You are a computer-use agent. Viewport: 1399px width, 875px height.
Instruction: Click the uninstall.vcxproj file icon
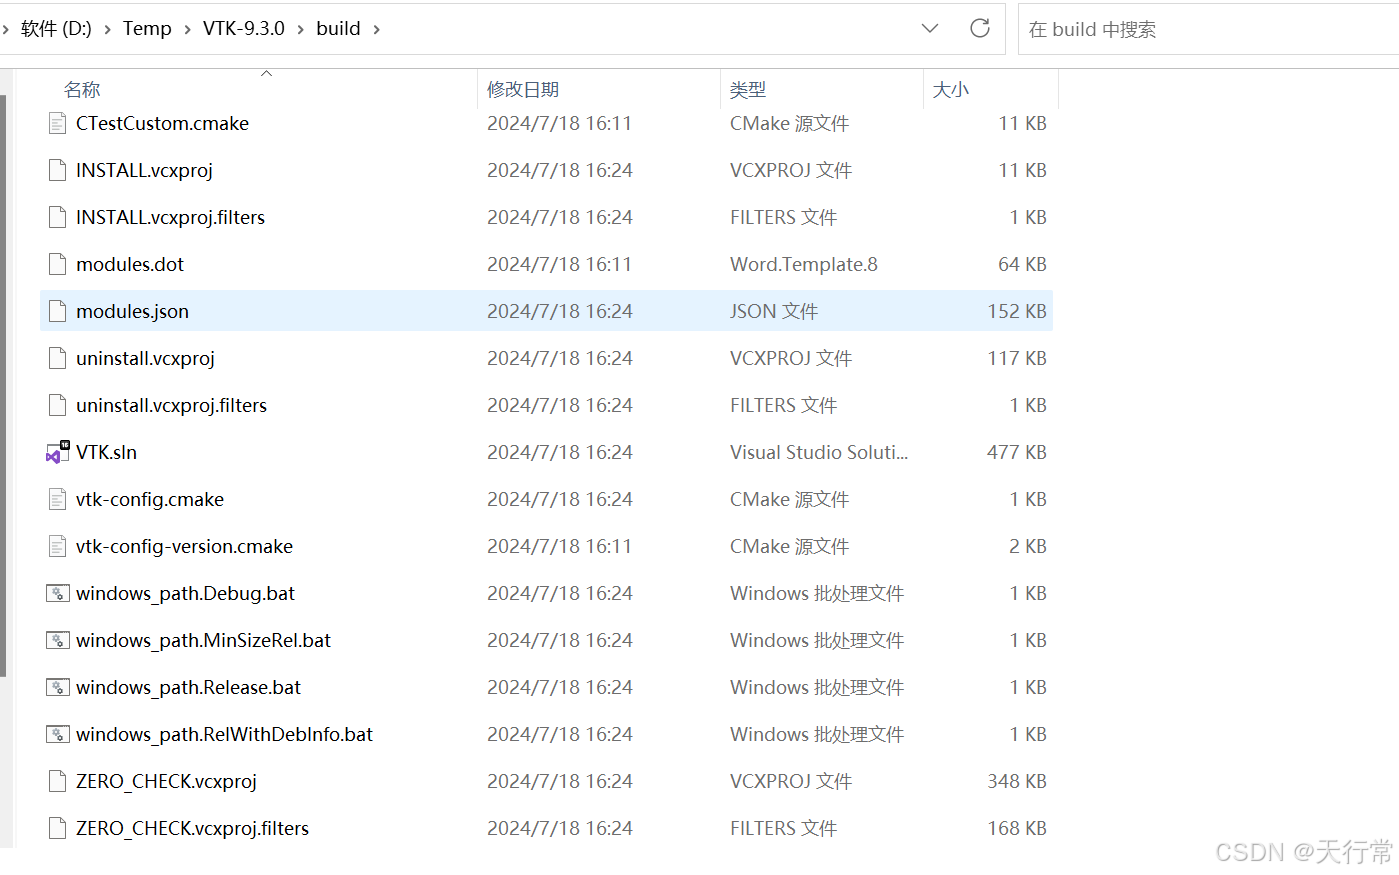point(58,358)
